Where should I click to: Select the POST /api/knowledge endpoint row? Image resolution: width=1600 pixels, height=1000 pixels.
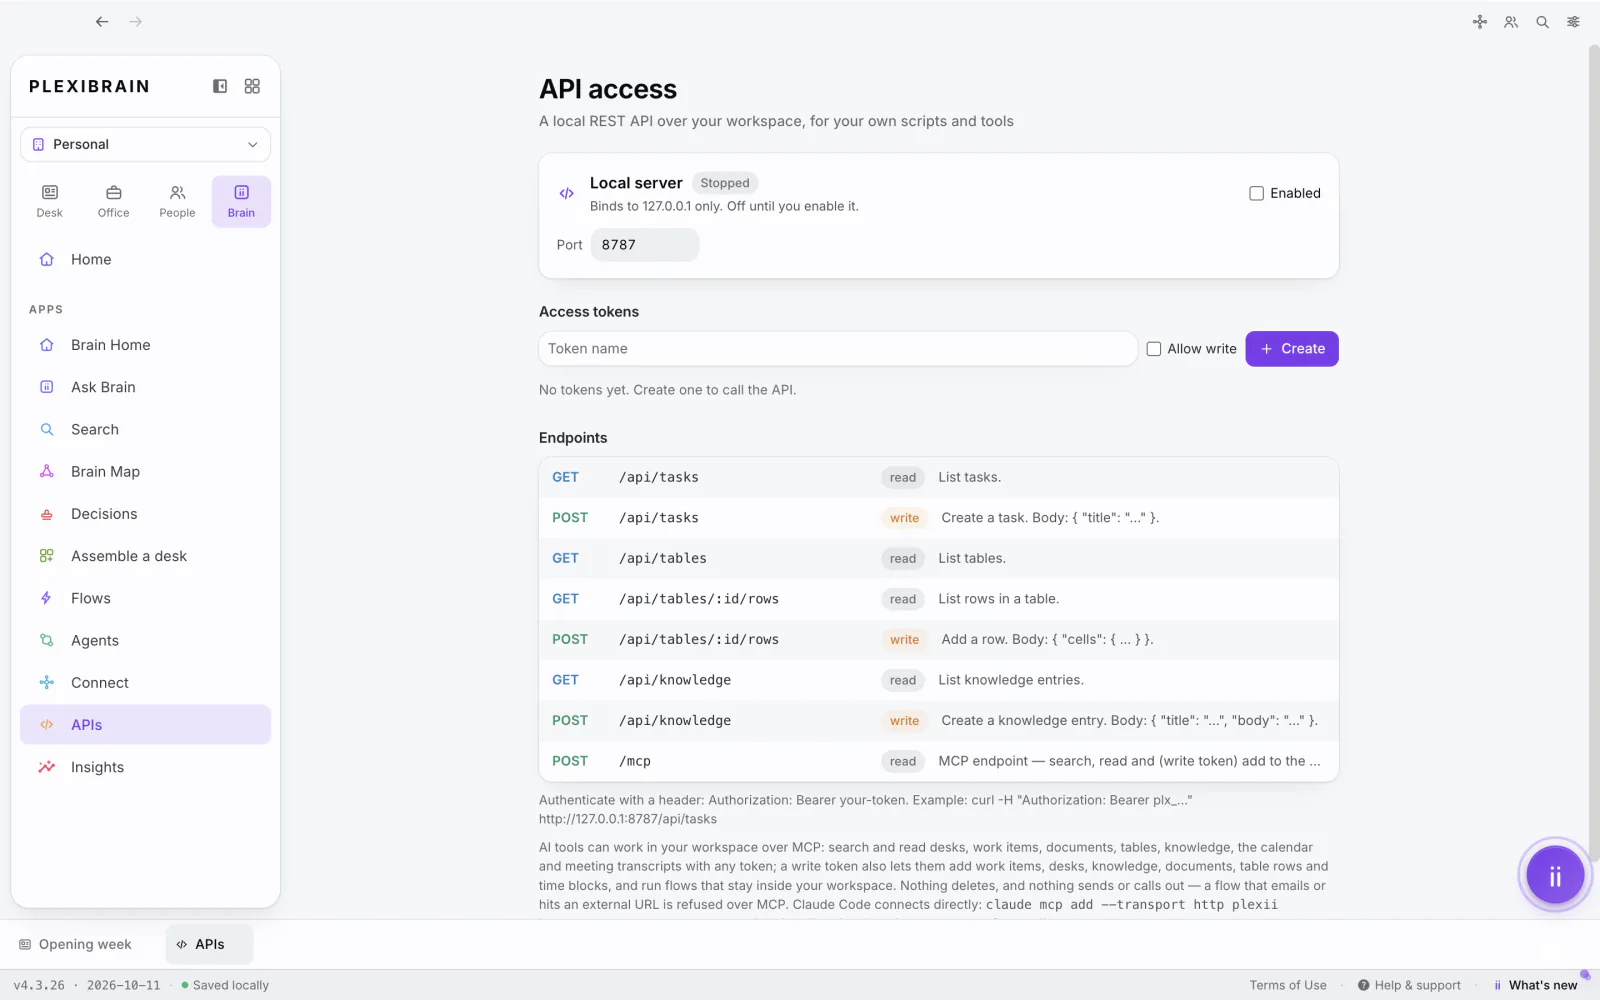coord(939,720)
